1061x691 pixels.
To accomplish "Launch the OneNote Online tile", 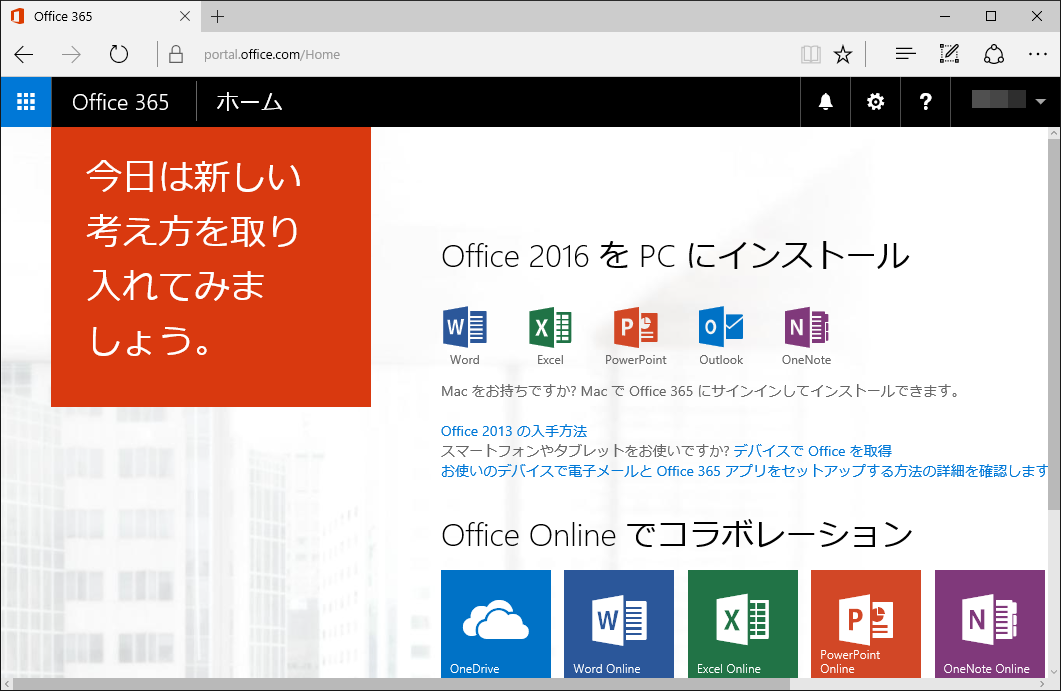I will [x=990, y=623].
